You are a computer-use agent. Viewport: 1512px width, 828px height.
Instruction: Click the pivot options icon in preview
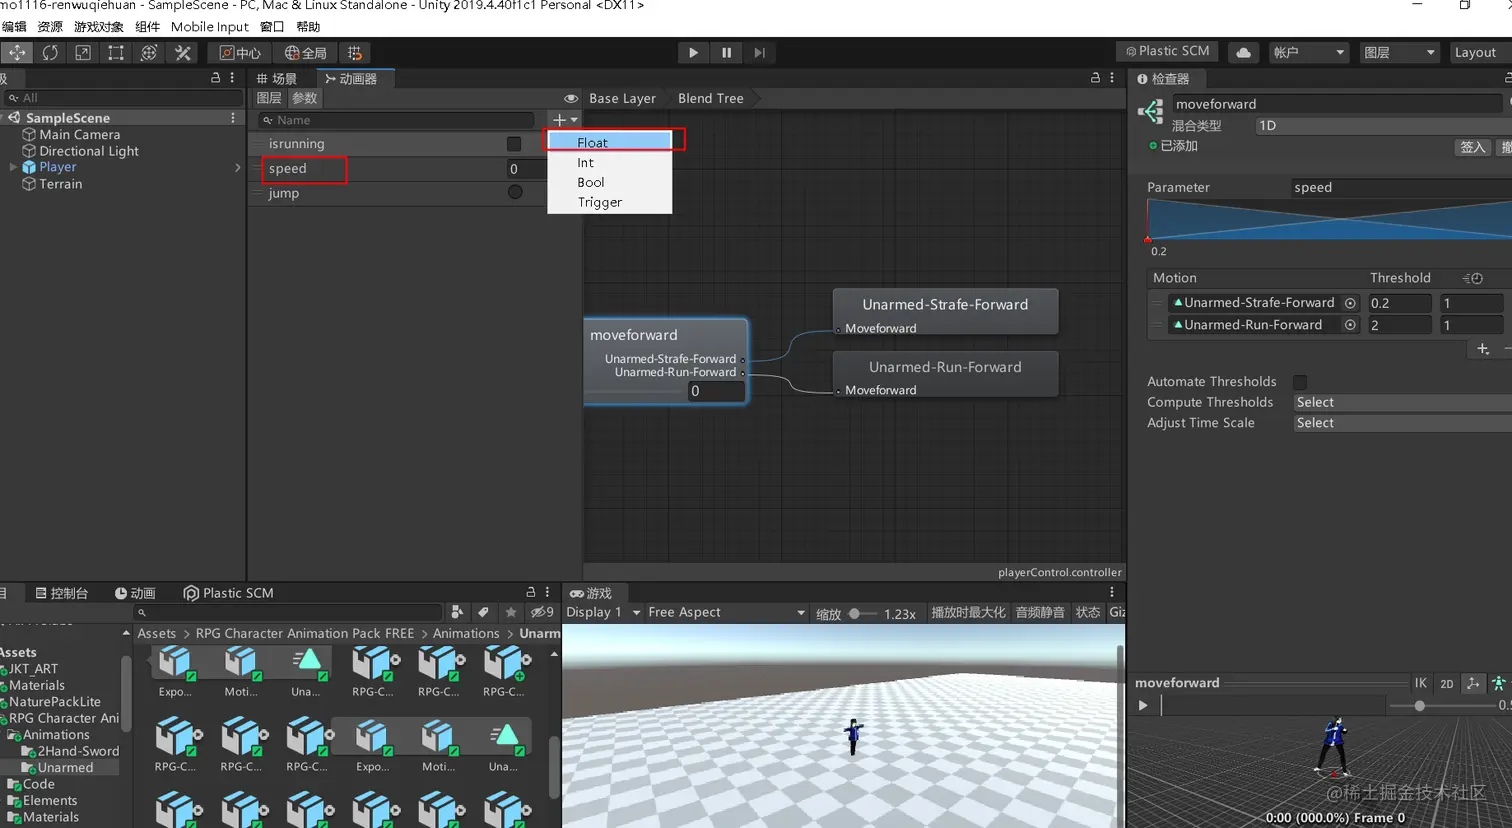[1473, 683]
